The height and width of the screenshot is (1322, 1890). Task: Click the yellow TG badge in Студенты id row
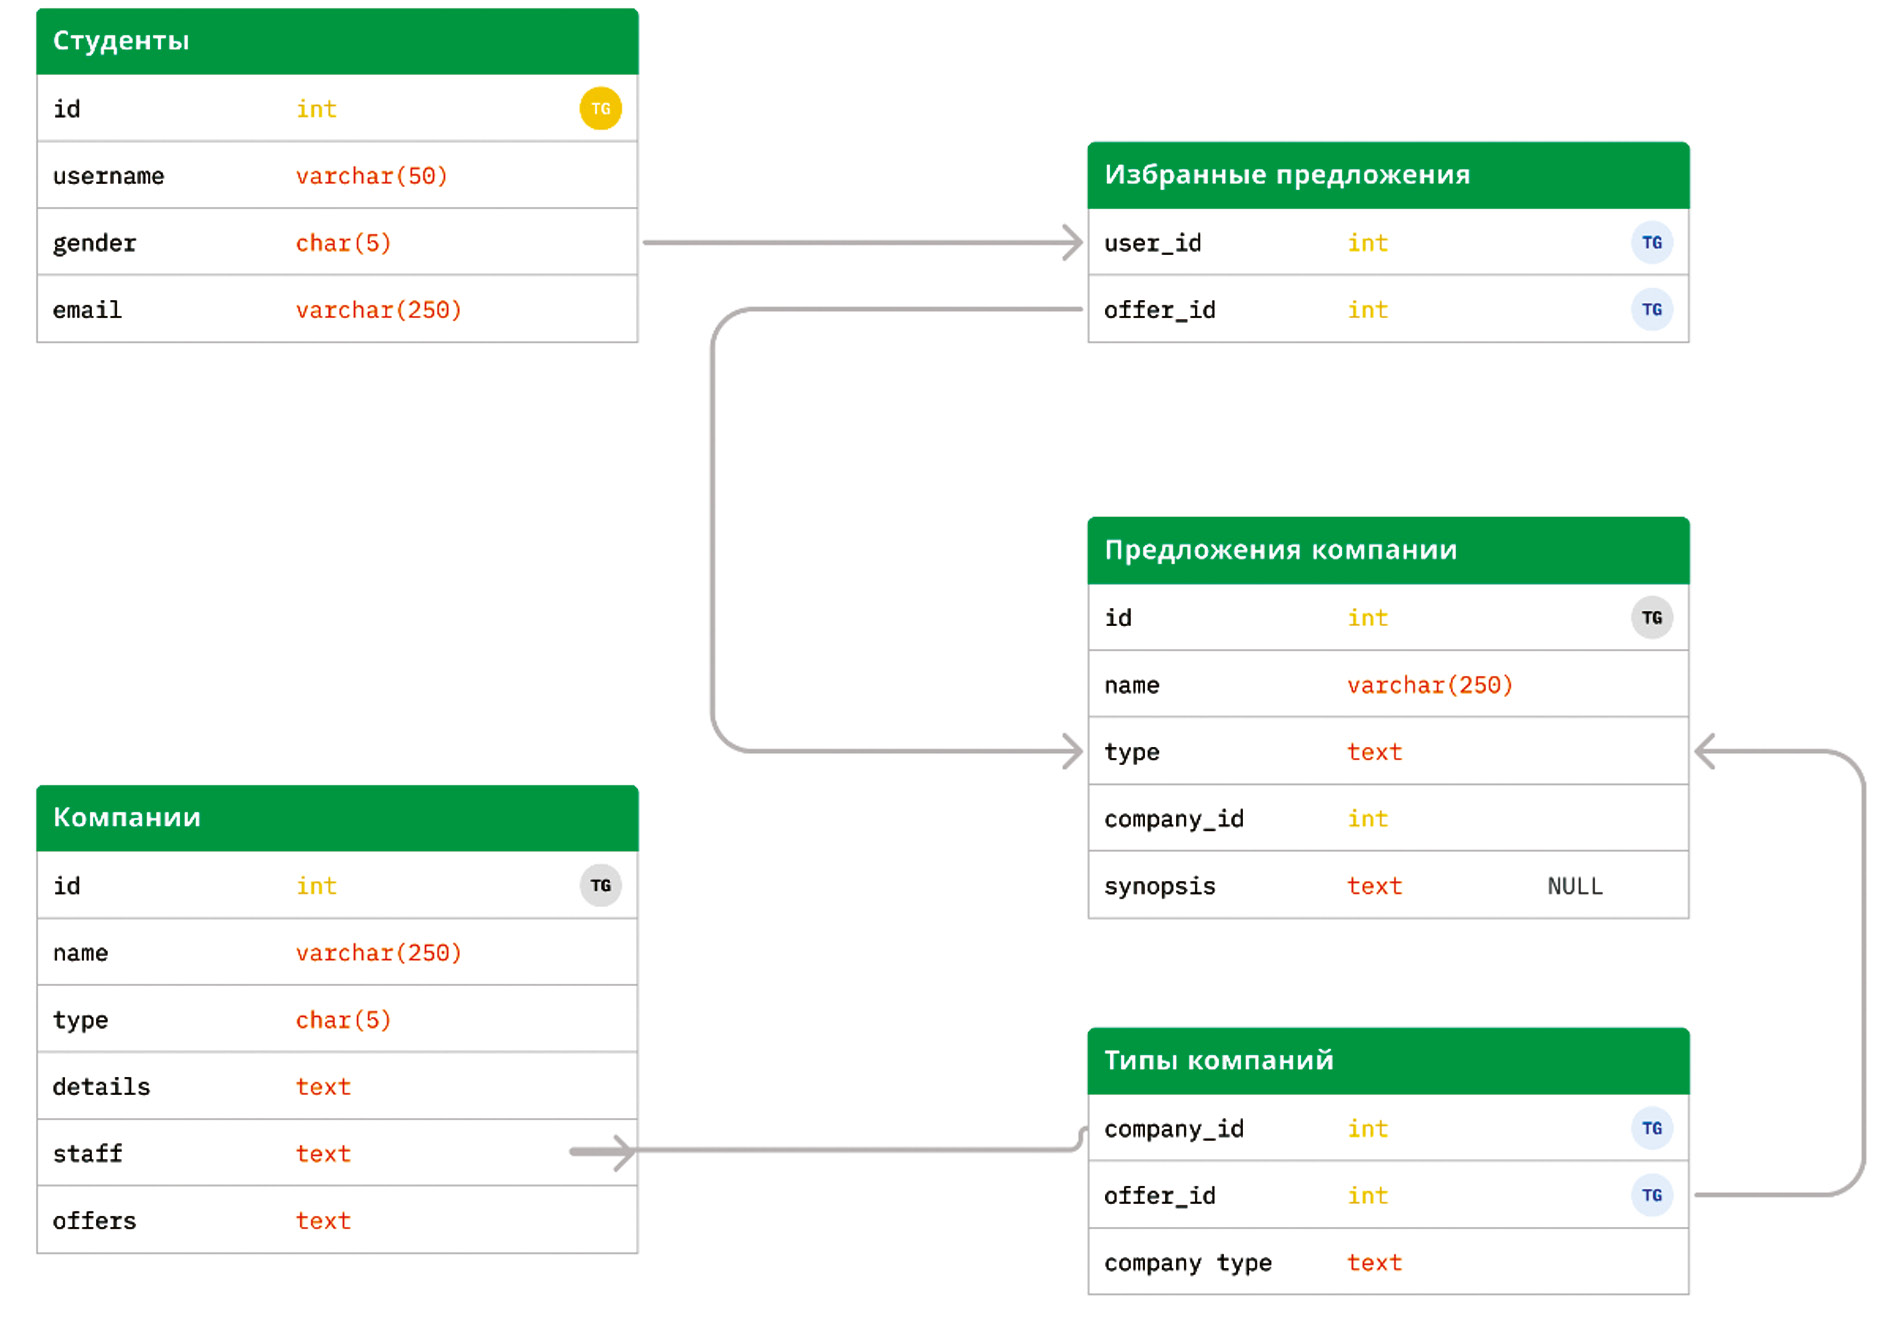pos(600,108)
